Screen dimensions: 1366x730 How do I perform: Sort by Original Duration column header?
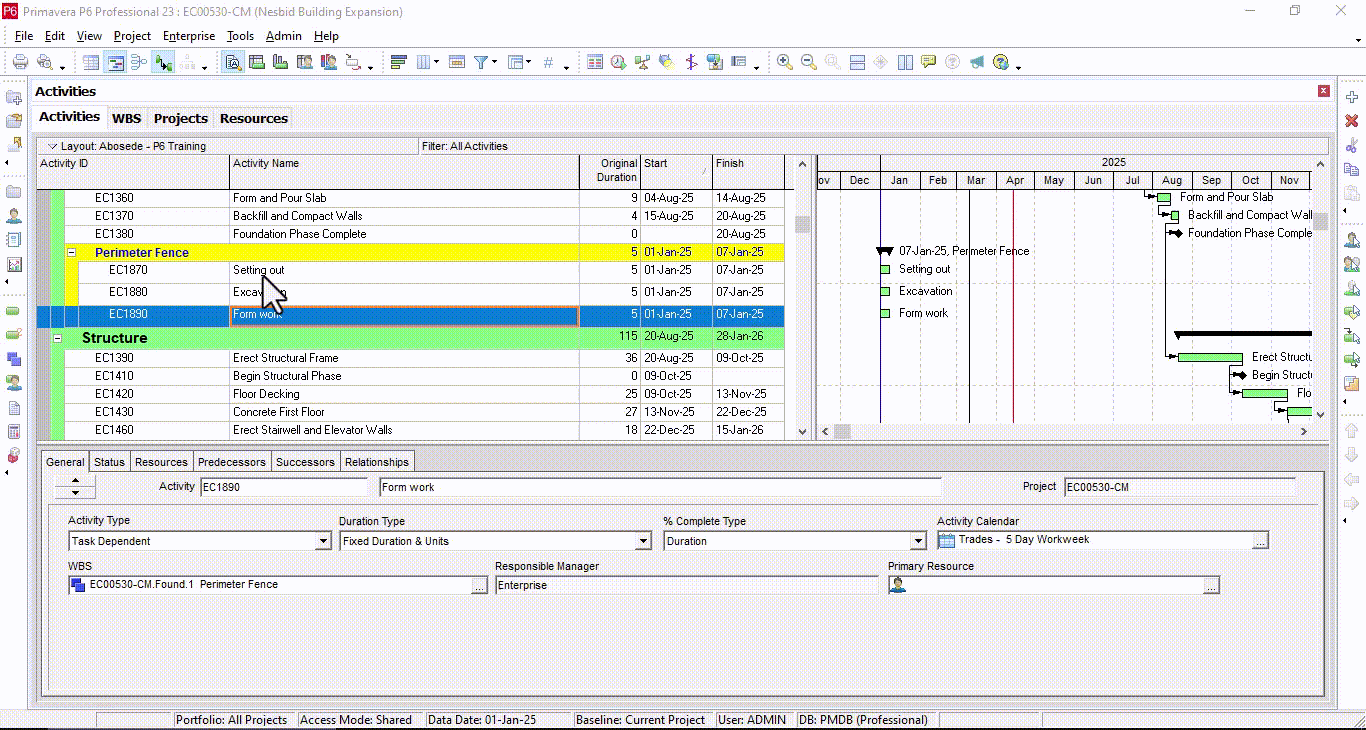(610, 171)
